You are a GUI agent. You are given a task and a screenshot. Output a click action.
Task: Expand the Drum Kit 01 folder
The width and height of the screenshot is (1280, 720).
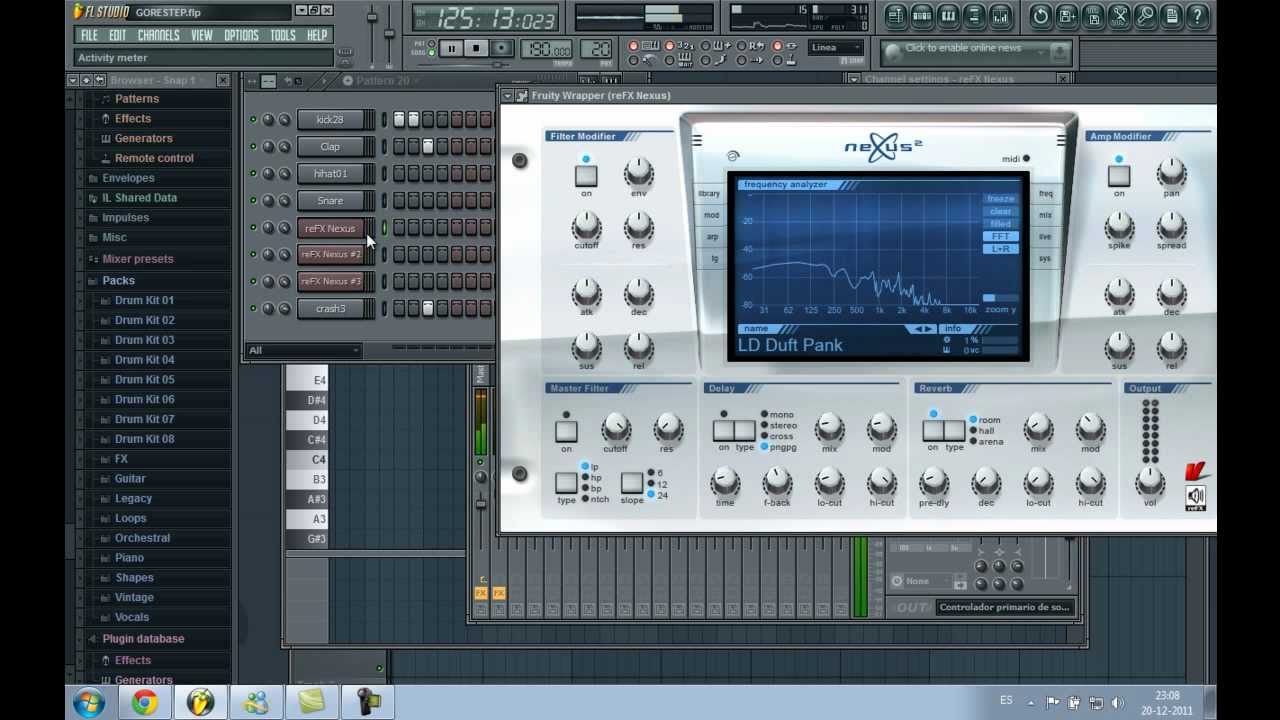(144, 300)
